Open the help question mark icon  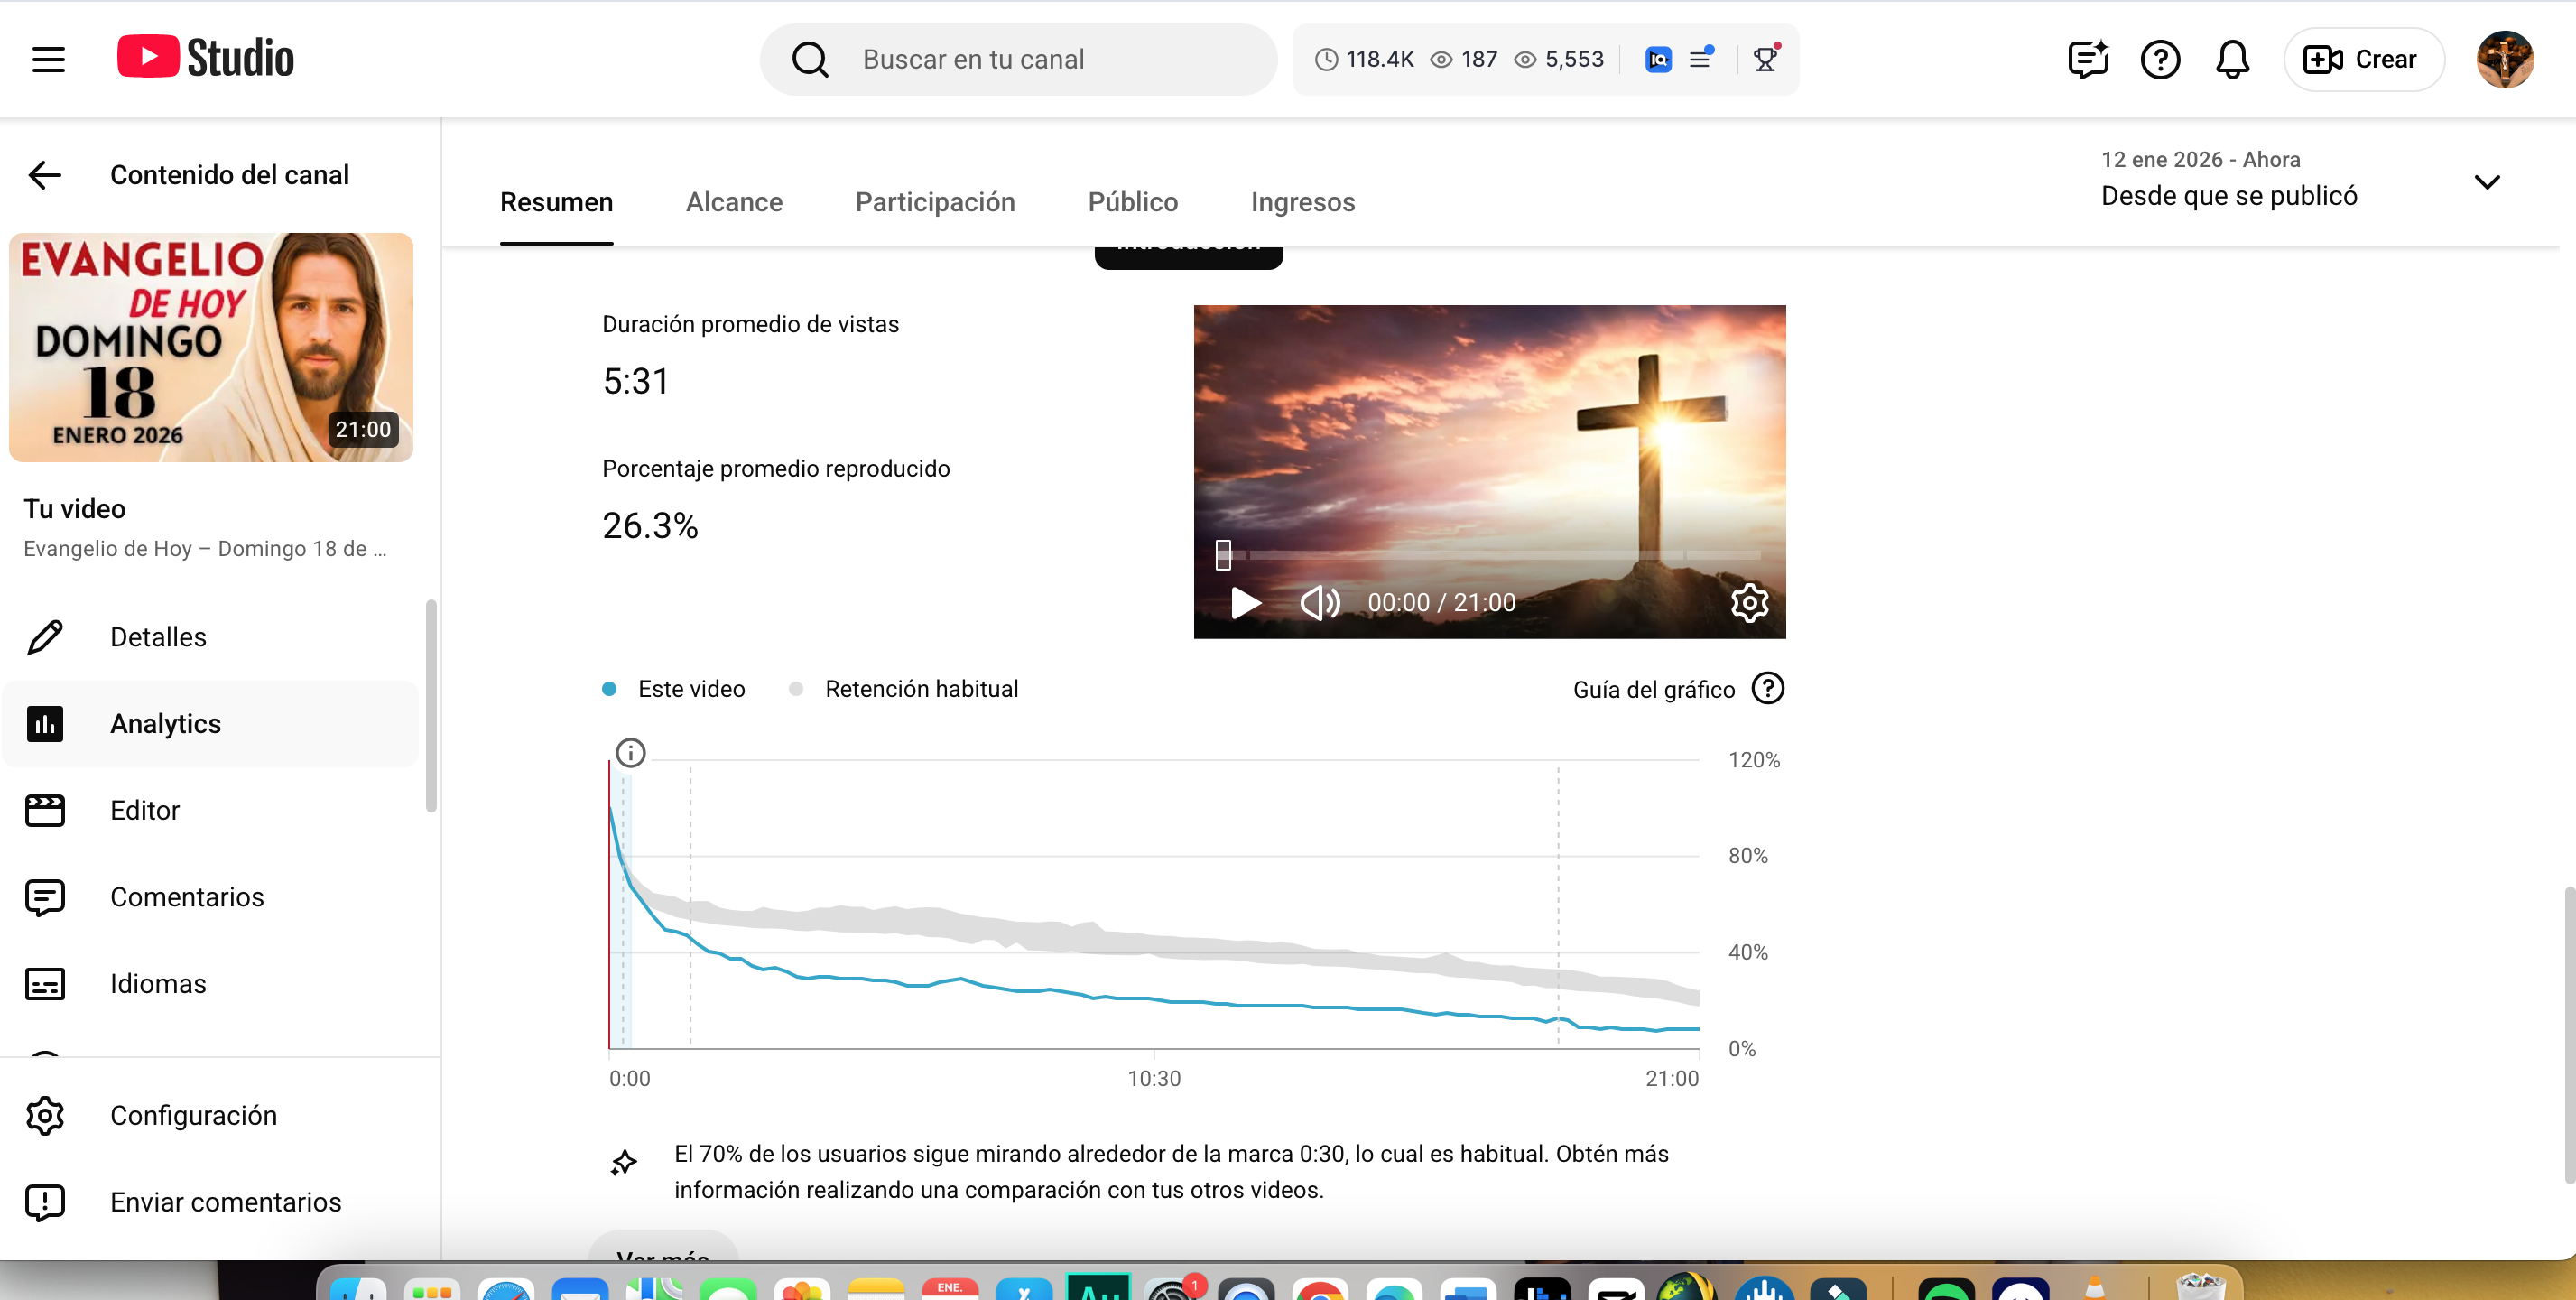(2160, 59)
